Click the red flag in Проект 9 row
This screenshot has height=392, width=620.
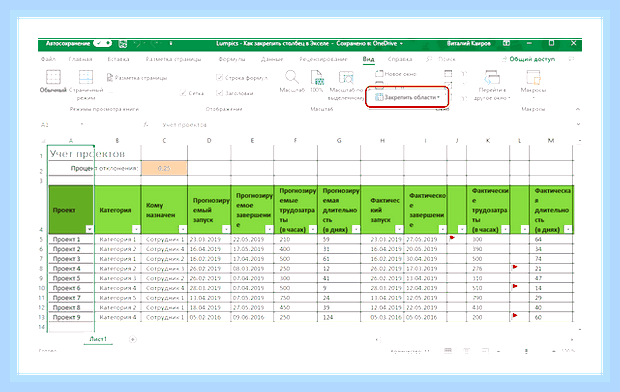click(x=515, y=315)
